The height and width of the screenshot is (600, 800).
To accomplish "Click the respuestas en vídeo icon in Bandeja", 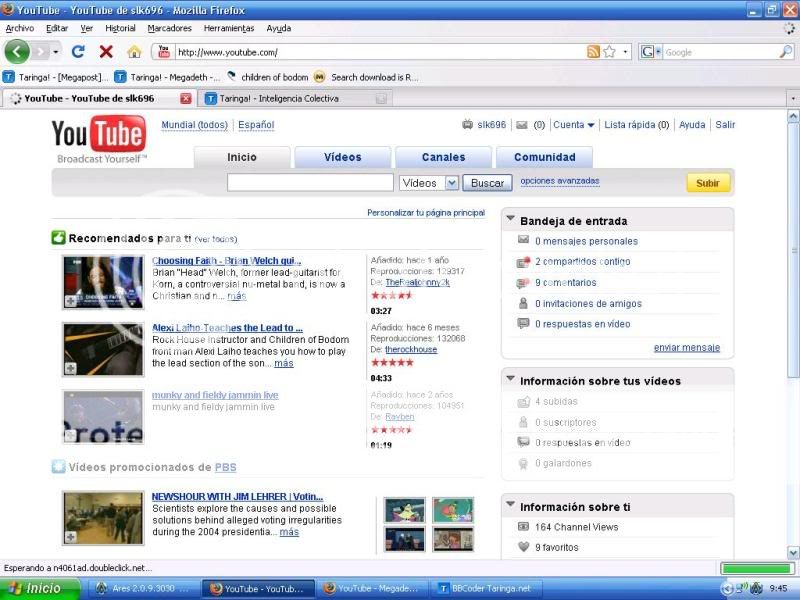I will 523,323.
